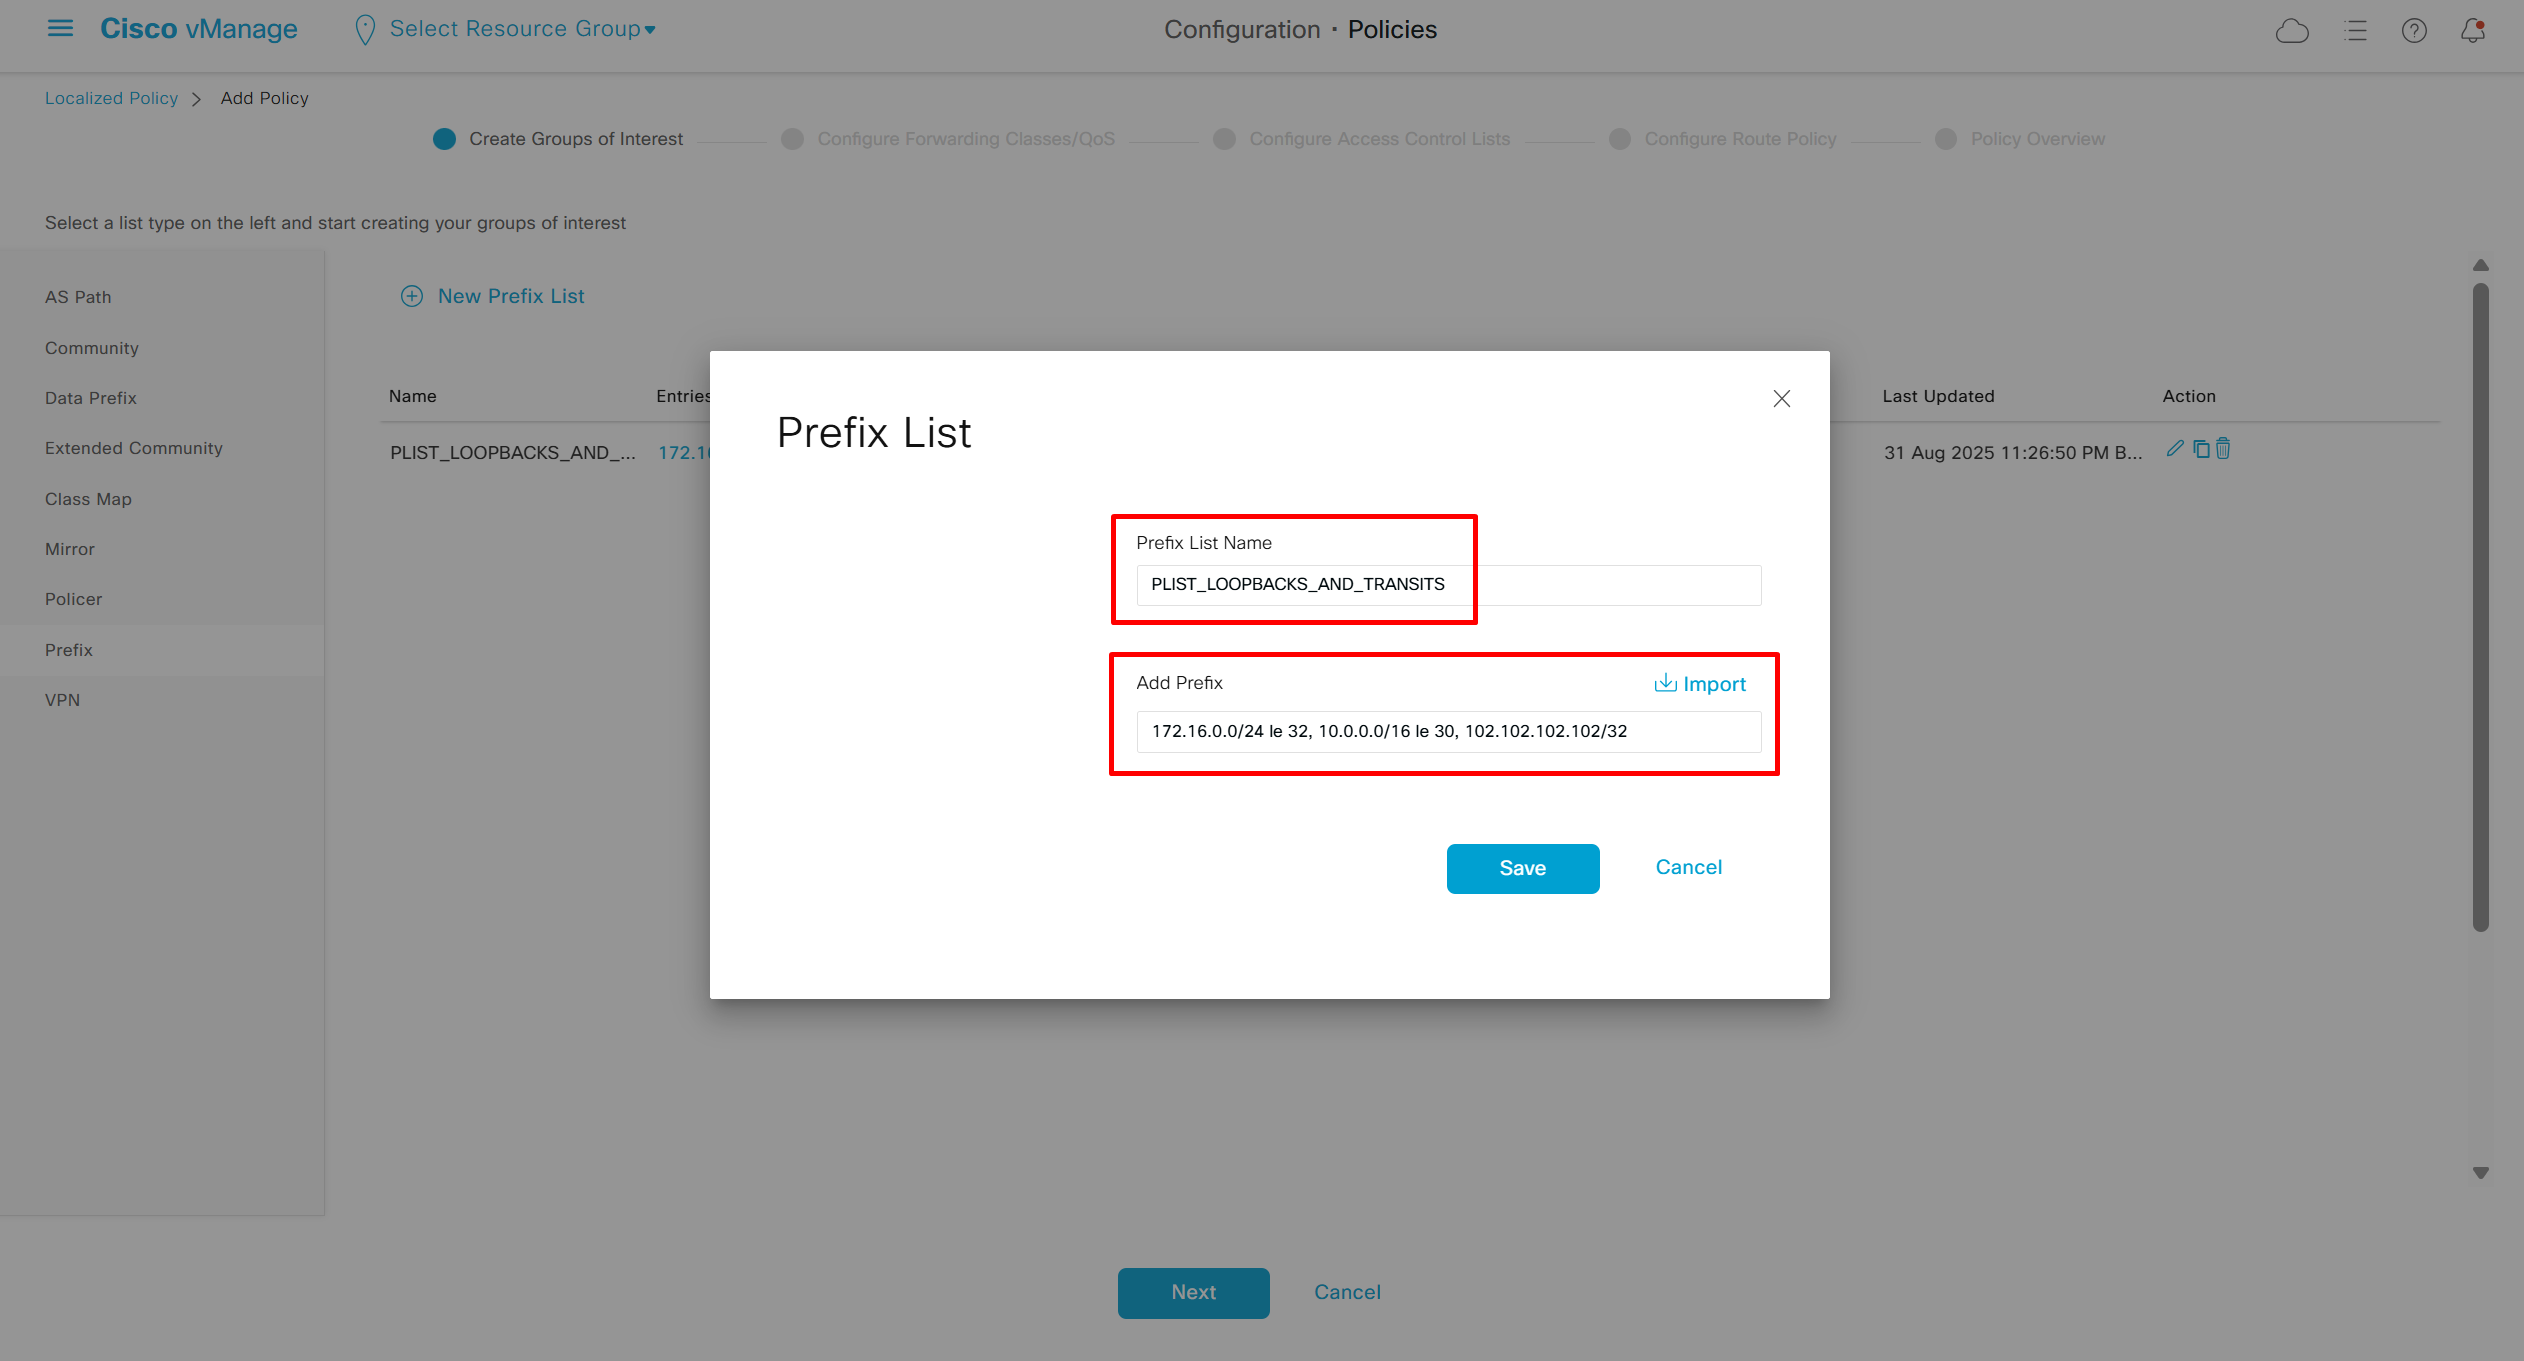2524x1361 pixels.
Task: Click the copy icon in the Action column
Action: click(x=2201, y=449)
